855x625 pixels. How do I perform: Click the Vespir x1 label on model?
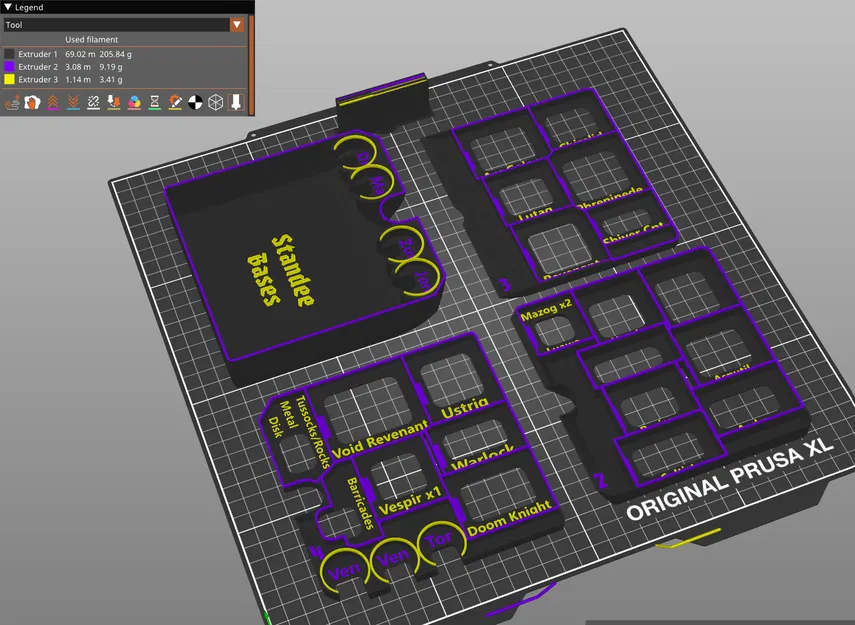(x=410, y=502)
